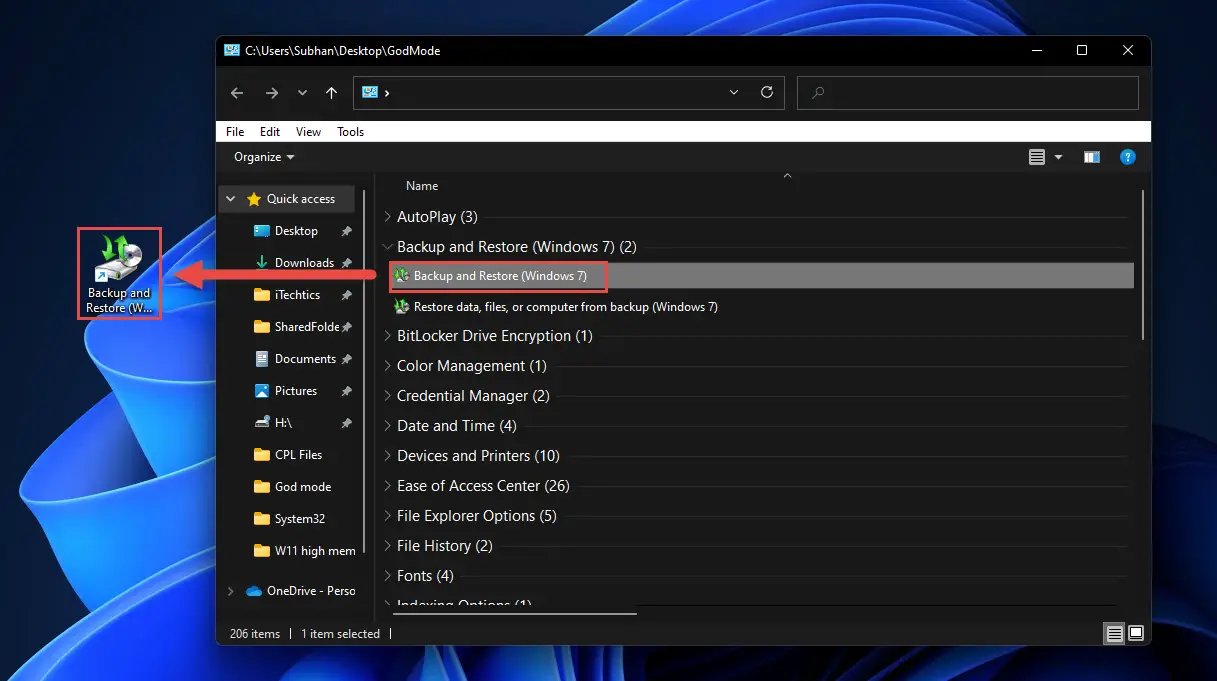This screenshot has width=1217, height=681.
Task: Switch to details view in the status bar
Action: pyautogui.click(x=1115, y=633)
